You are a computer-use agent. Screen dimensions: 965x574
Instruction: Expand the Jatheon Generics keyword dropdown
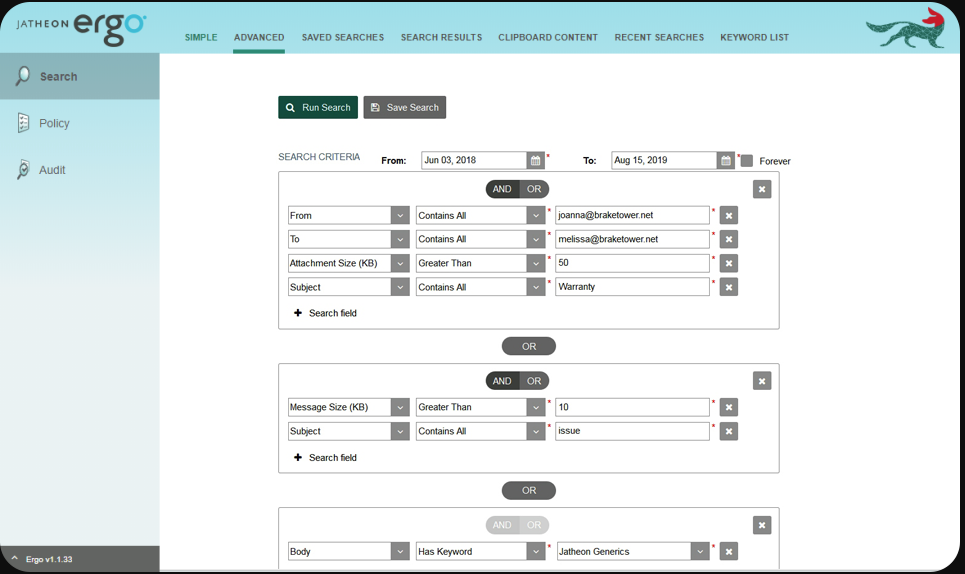tap(700, 551)
